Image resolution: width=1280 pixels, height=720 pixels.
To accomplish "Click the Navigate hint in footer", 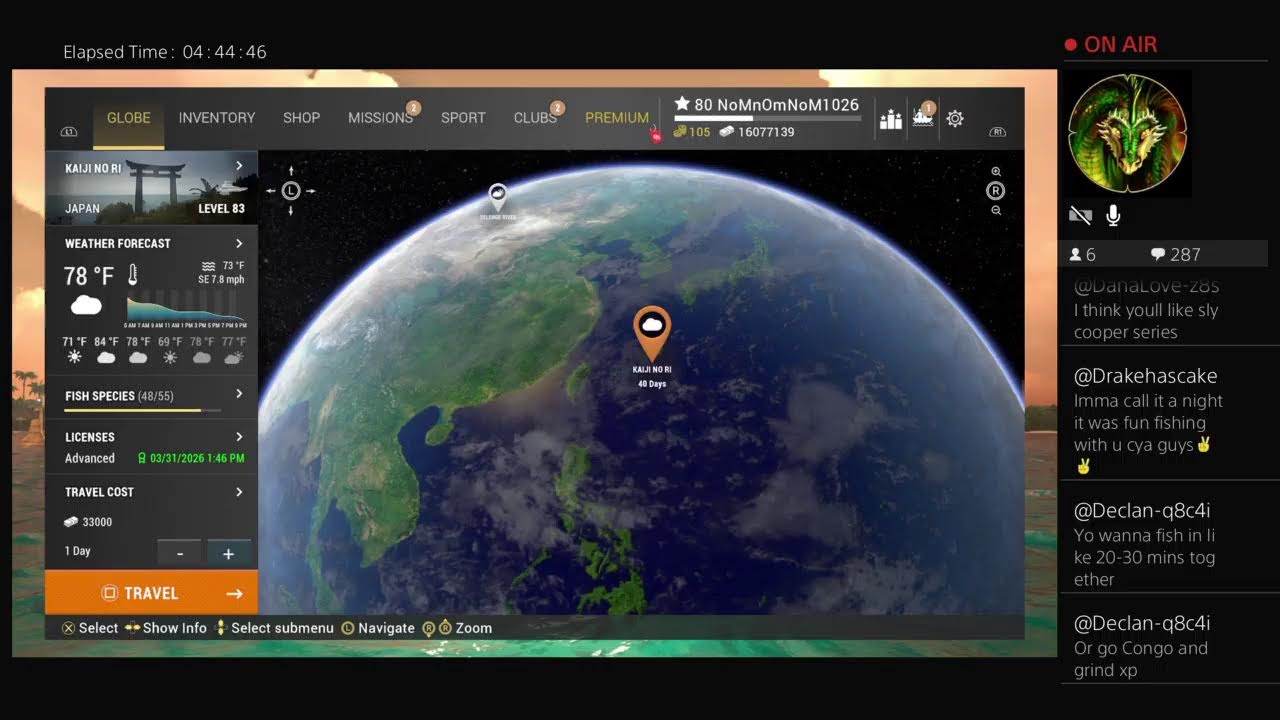I will pos(378,628).
